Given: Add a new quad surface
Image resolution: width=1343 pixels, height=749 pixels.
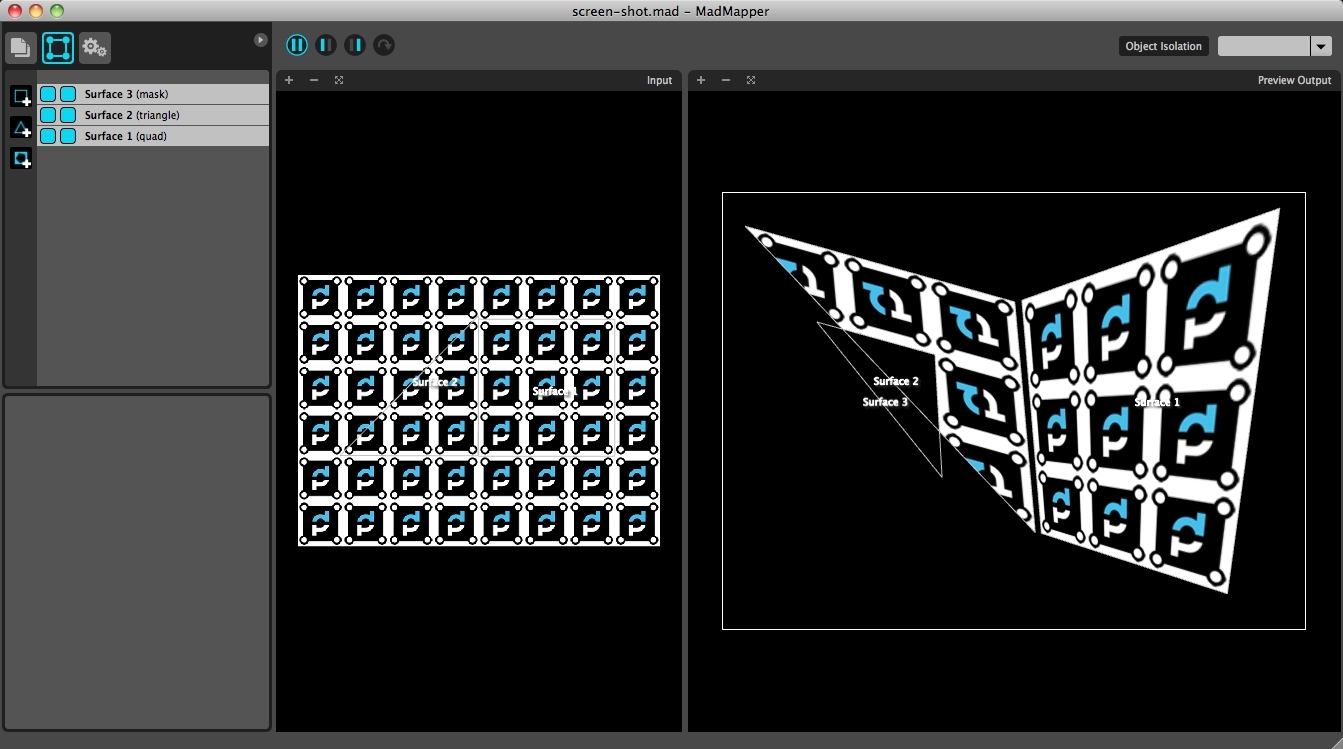Looking at the screenshot, I should (21, 97).
